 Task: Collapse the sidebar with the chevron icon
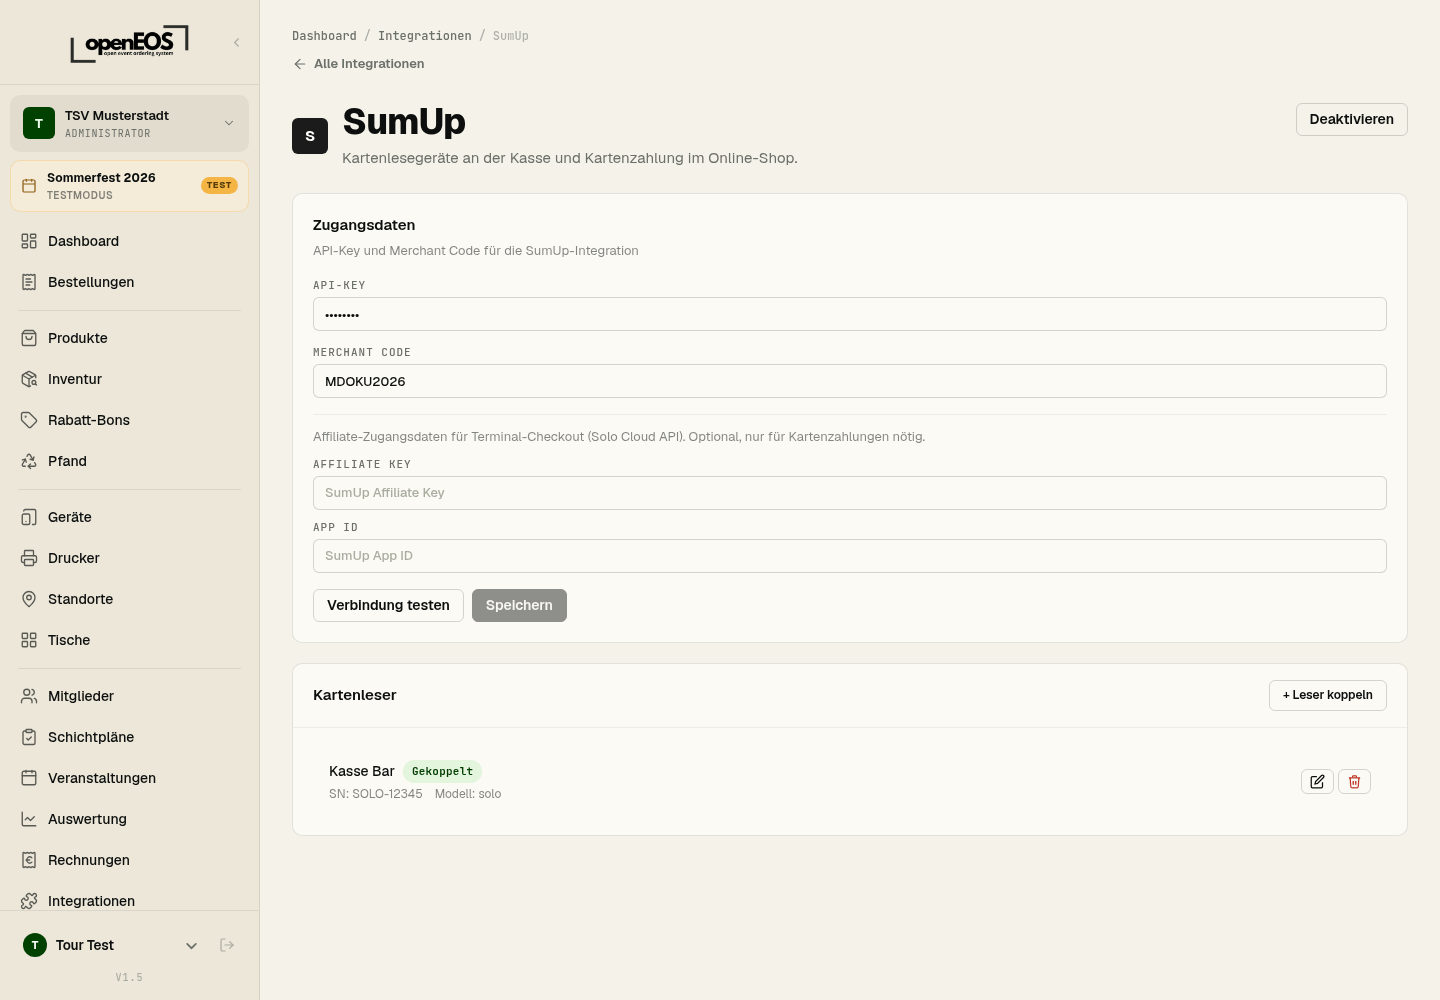pyautogui.click(x=237, y=42)
